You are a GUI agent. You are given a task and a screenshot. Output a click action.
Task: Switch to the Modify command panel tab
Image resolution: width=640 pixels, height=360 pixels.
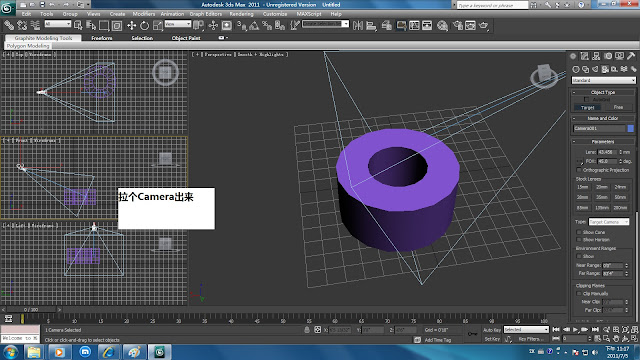[584, 56]
